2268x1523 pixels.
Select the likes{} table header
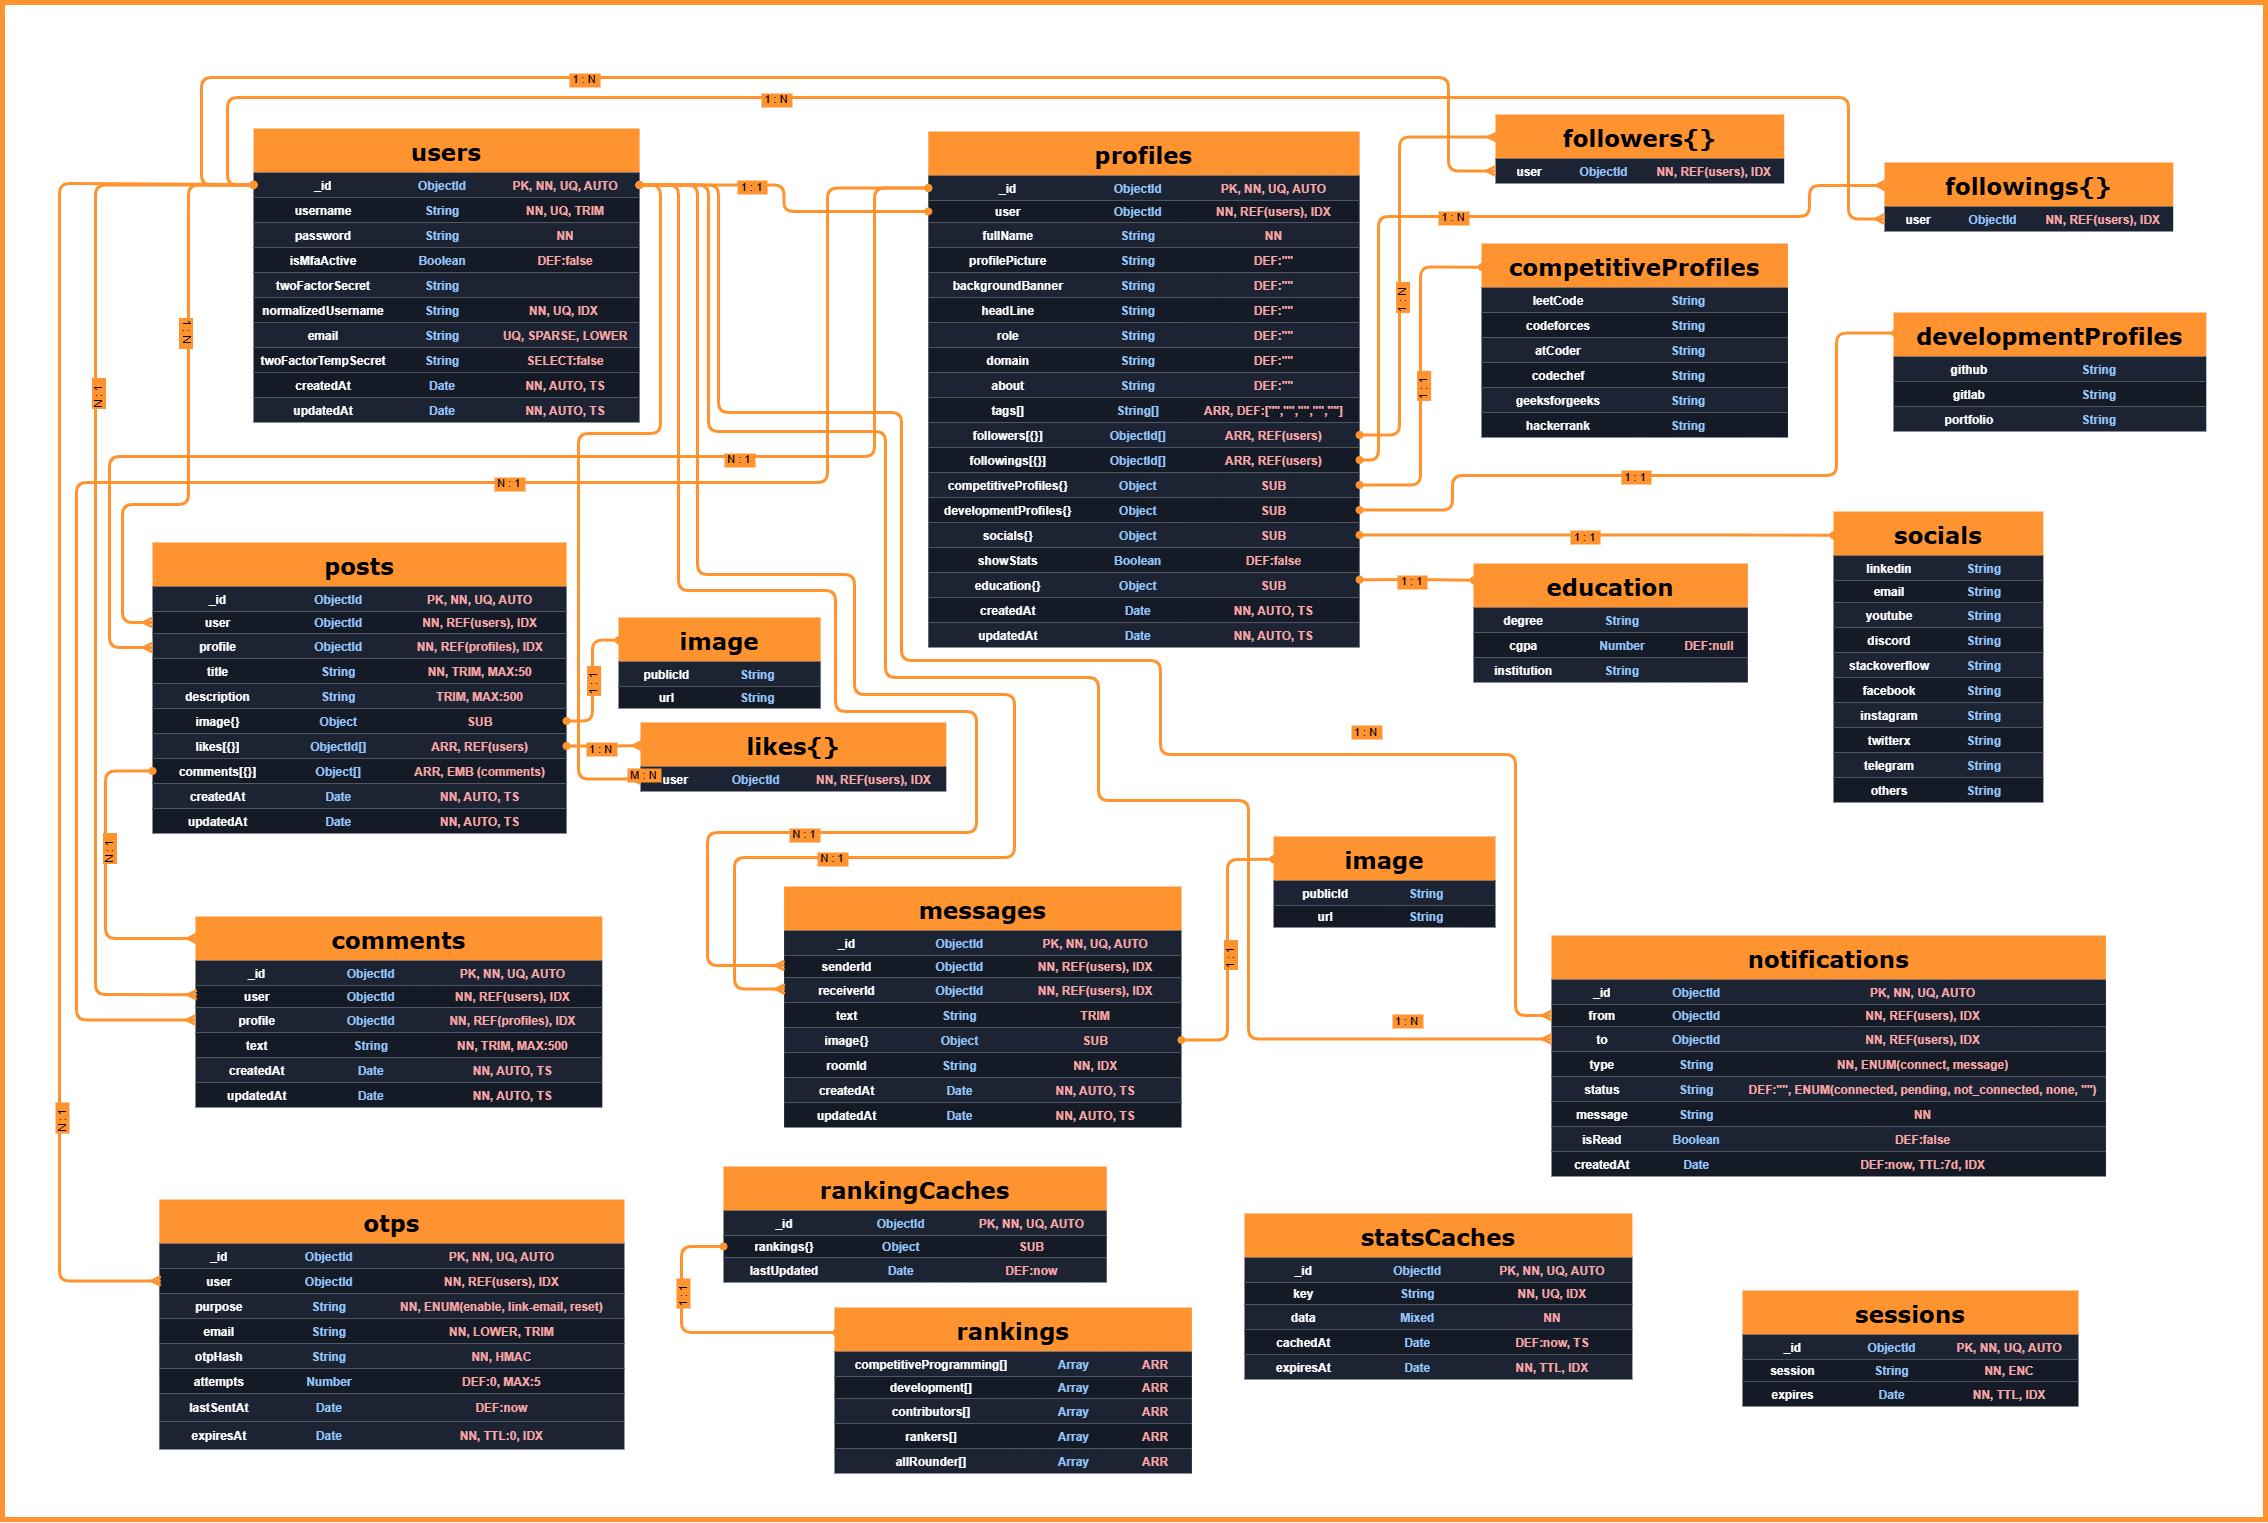click(x=792, y=745)
